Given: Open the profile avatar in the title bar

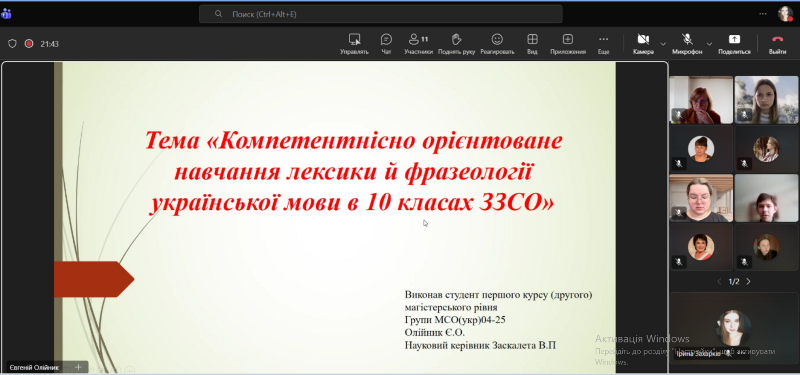Looking at the screenshot, I should [x=785, y=14].
